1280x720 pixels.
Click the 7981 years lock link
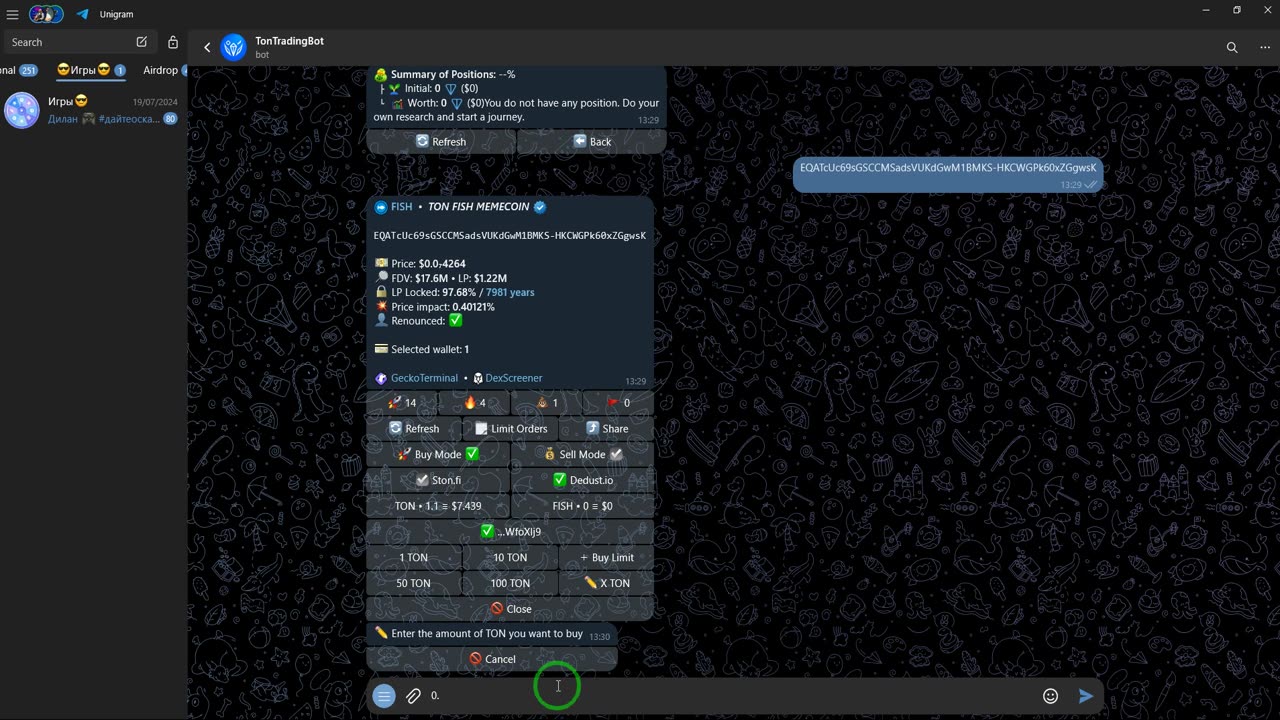[510, 292]
